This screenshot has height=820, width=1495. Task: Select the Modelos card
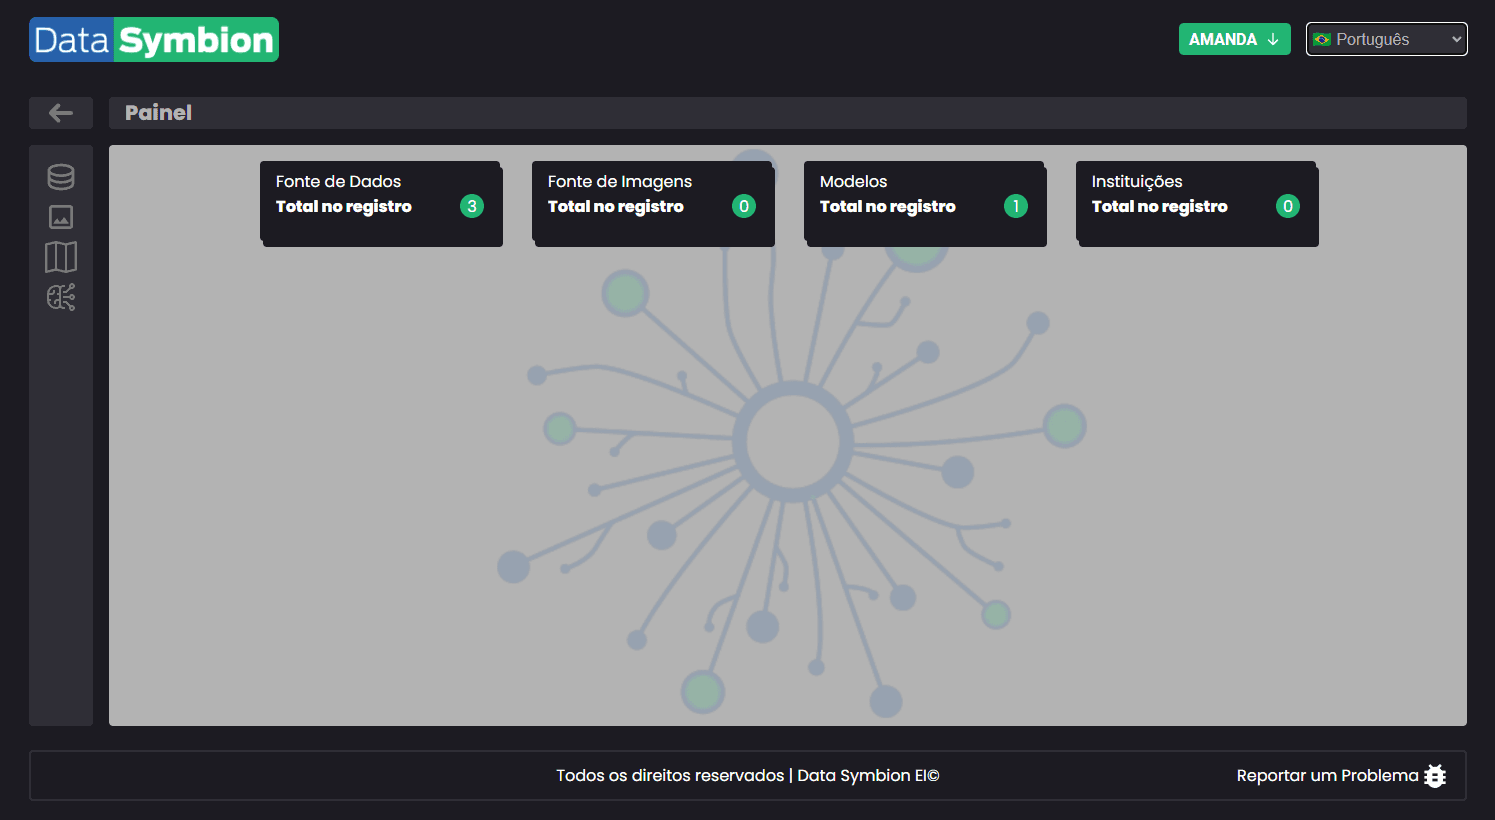click(x=924, y=202)
